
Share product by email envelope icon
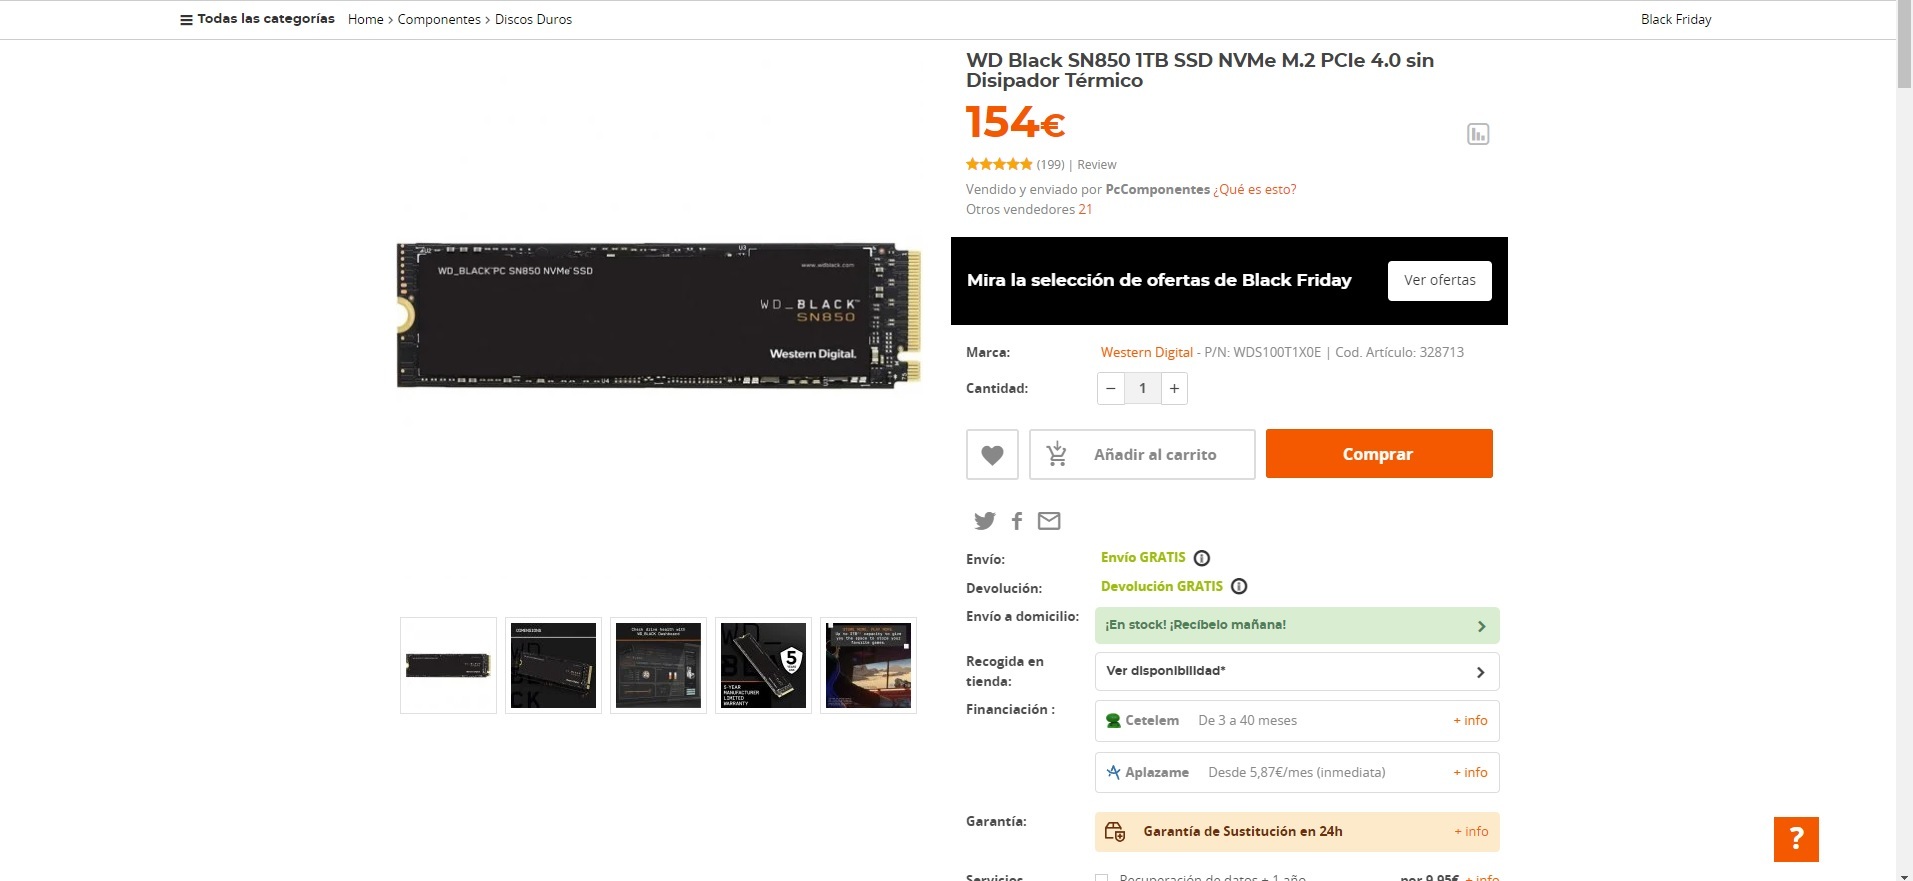(x=1049, y=520)
